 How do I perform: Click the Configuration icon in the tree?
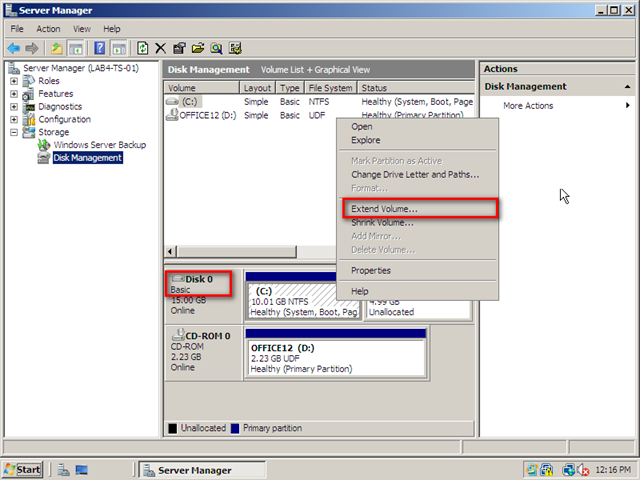point(29,120)
